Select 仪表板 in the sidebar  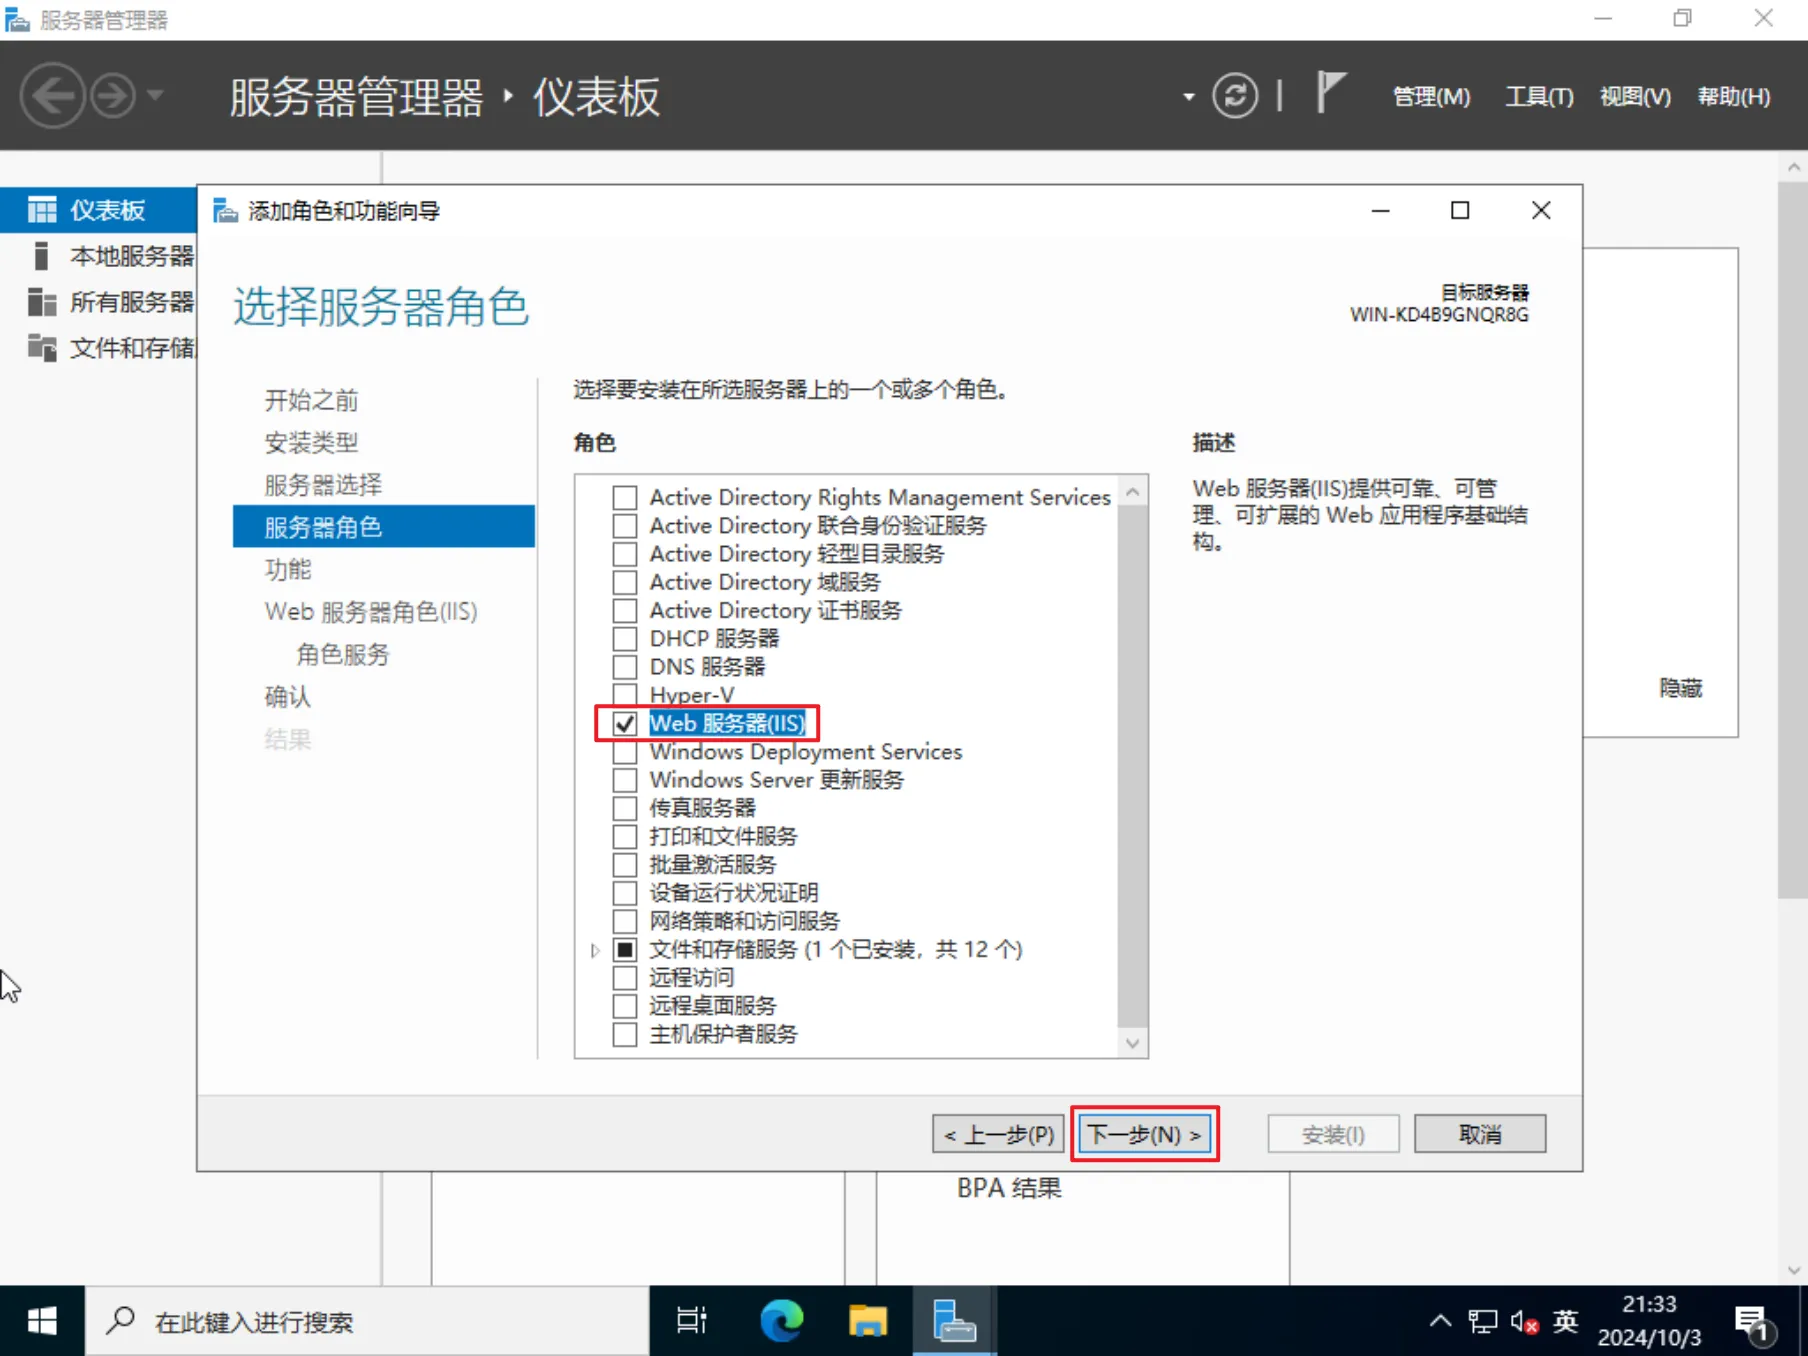[98, 210]
